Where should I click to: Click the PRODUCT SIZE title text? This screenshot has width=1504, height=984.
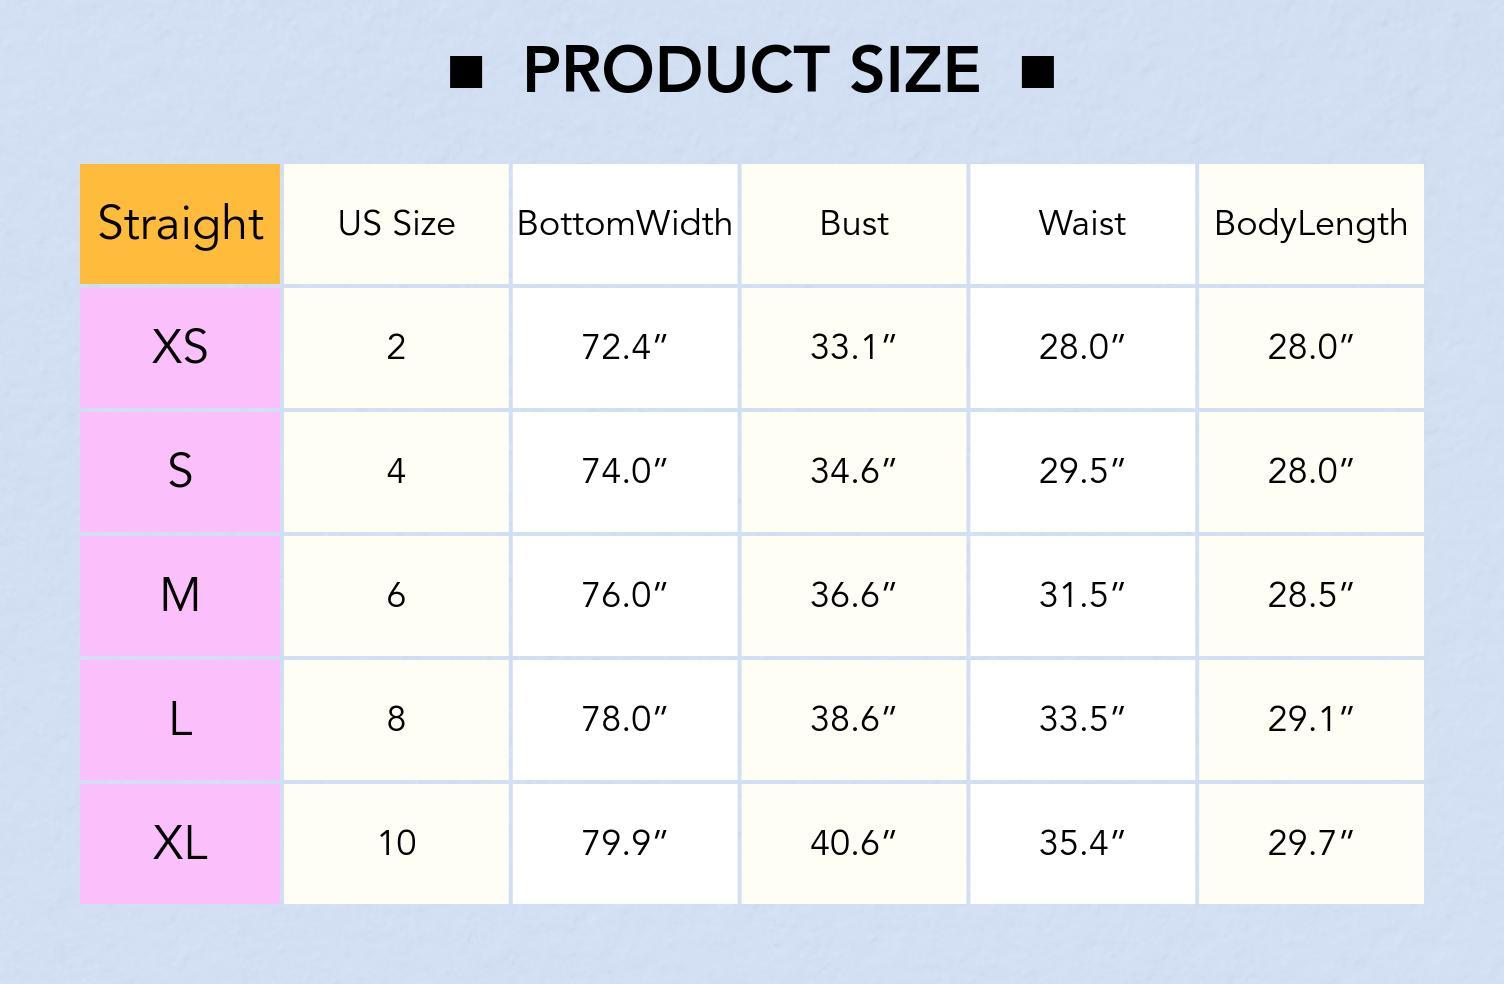(x=751, y=70)
